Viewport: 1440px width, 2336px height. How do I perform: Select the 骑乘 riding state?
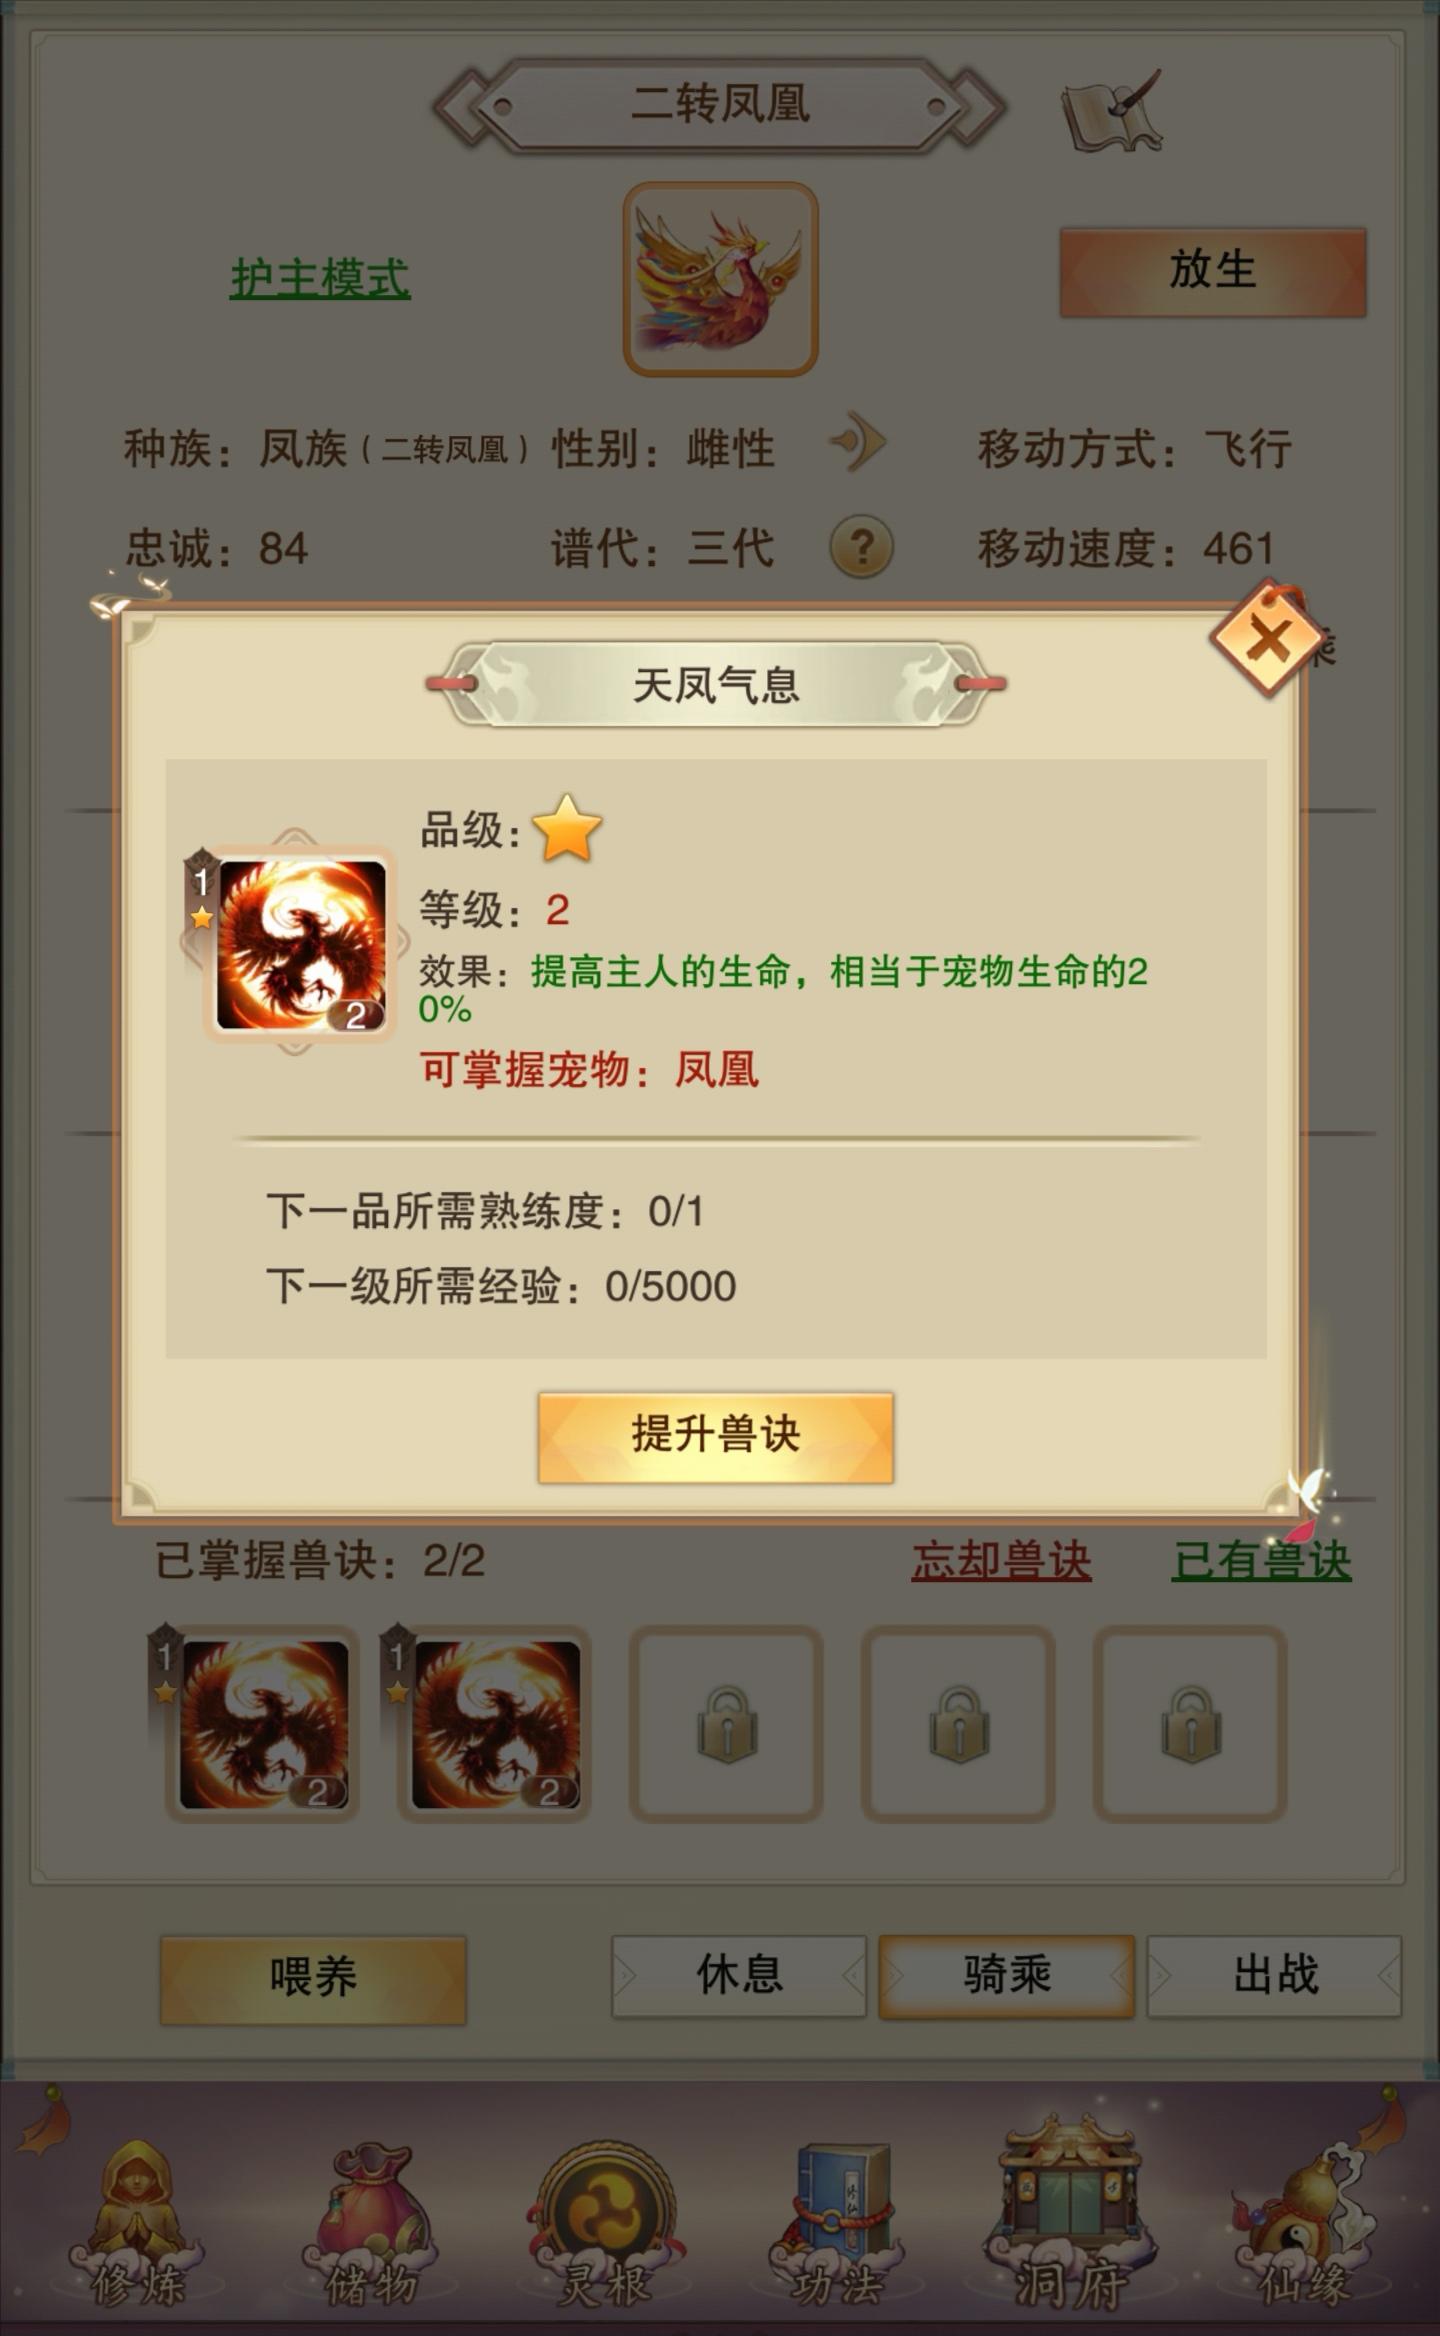click(x=1006, y=1975)
